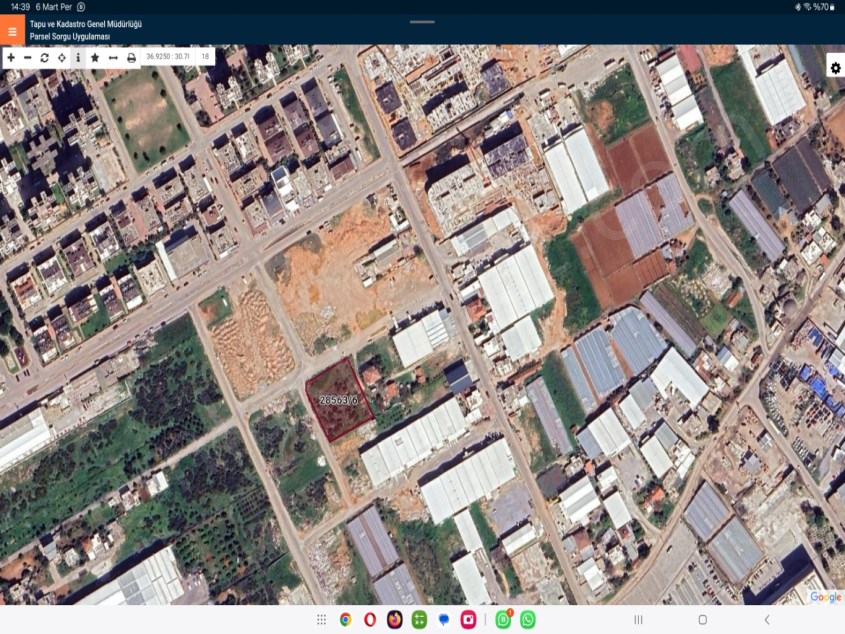Click the refresh map icon
Screen dimensions: 845x634
coord(45,58)
